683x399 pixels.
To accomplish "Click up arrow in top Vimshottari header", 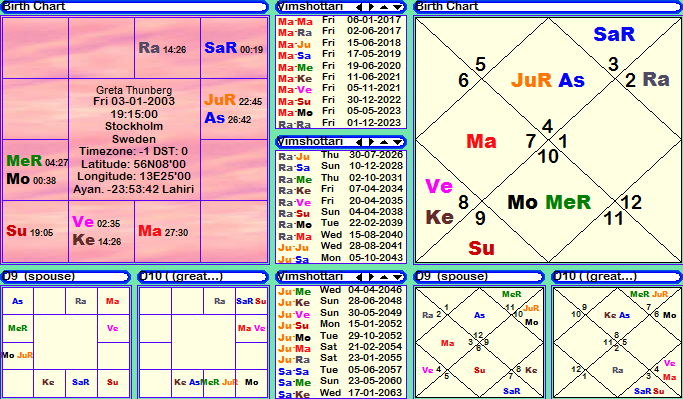I will [384, 7].
